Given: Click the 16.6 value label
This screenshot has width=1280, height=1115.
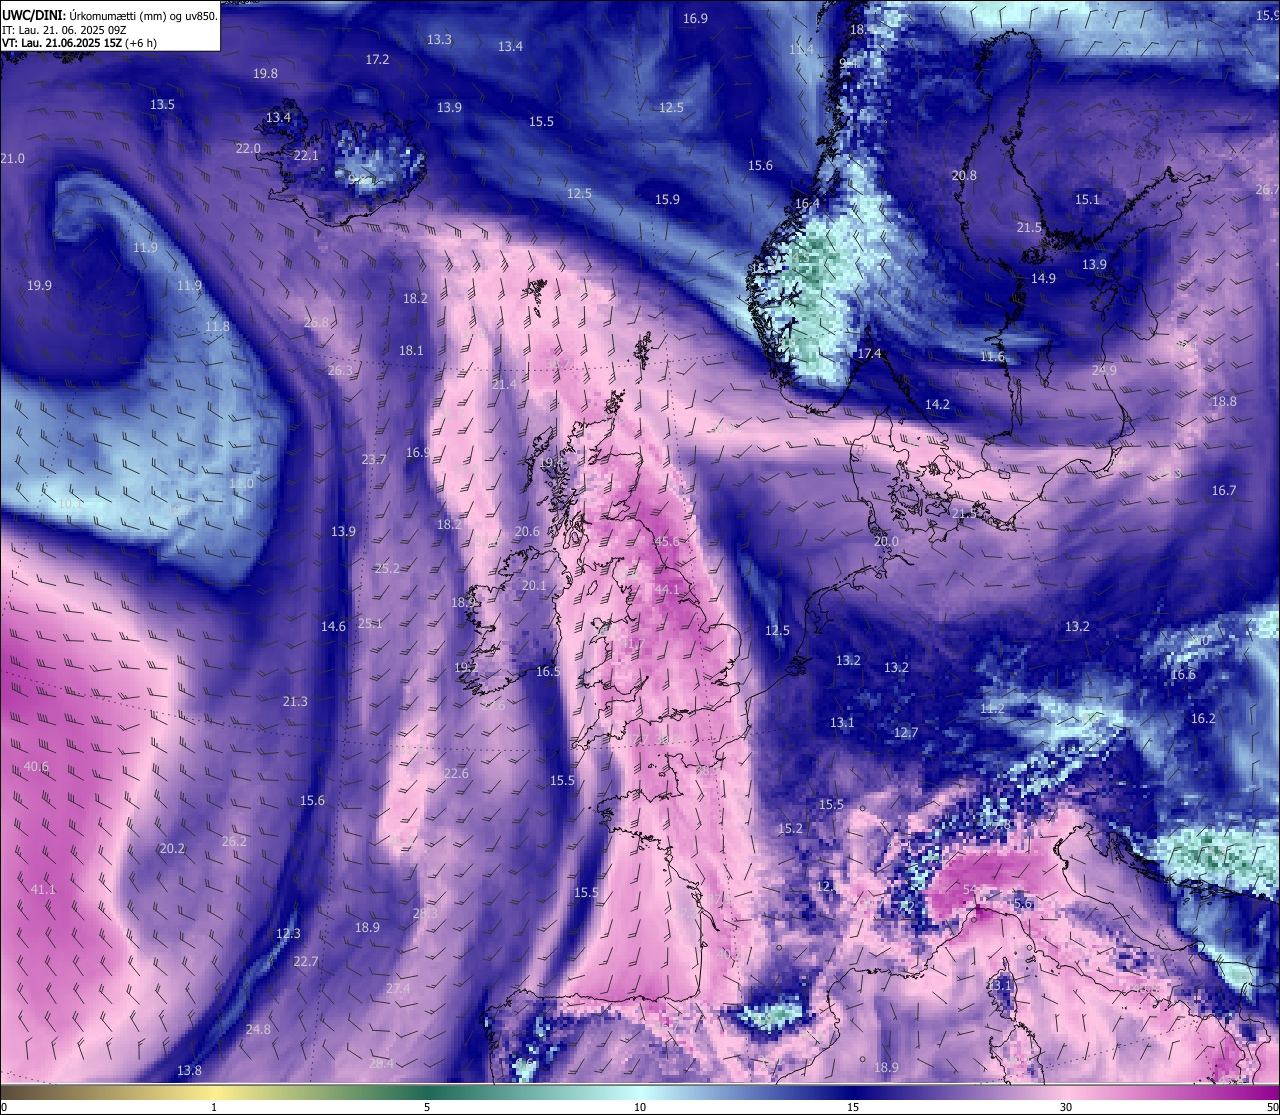Looking at the screenshot, I should pos(1183,675).
